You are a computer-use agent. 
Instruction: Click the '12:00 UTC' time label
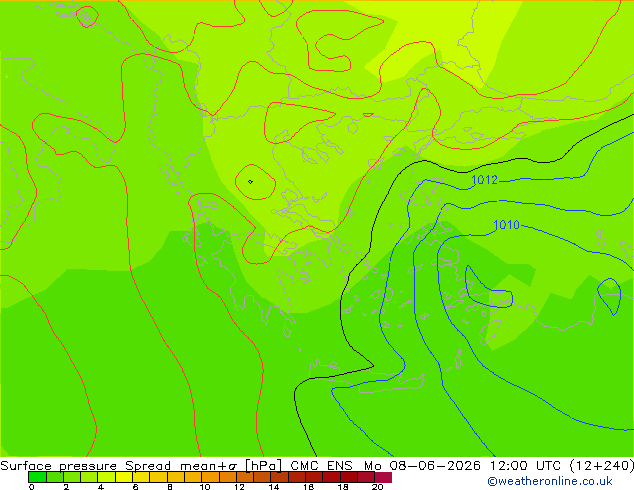(x=525, y=465)
